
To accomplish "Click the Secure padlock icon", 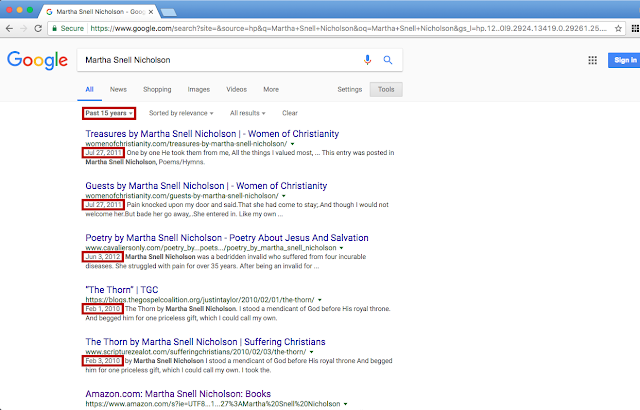I will click(x=54, y=29).
